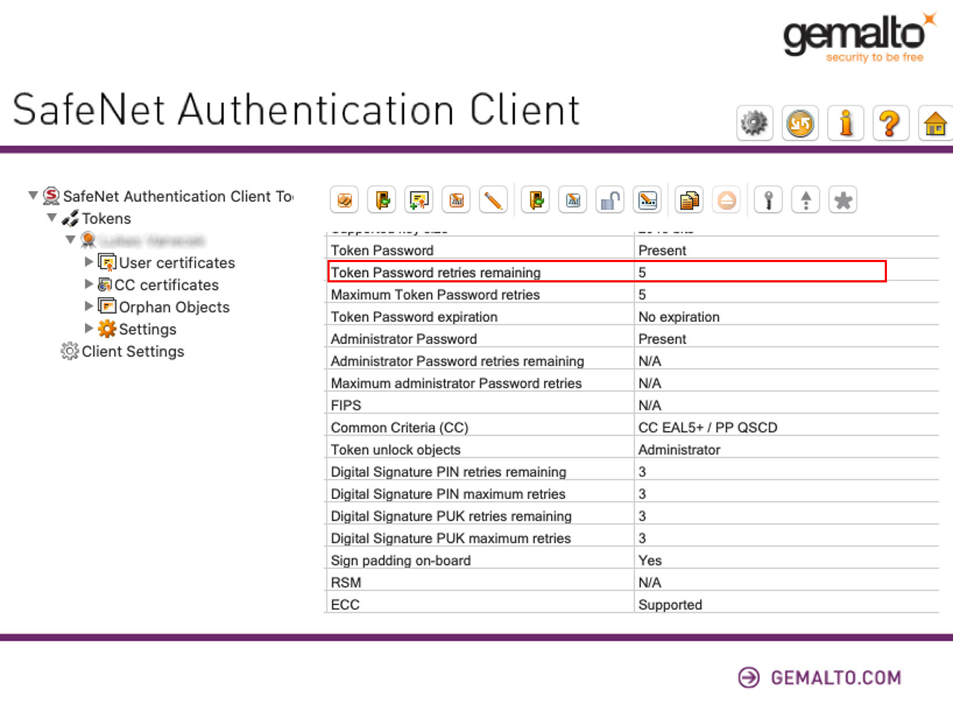Click the key icon in the toolbar
The image size is (953, 711).
[x=768, y=200]
